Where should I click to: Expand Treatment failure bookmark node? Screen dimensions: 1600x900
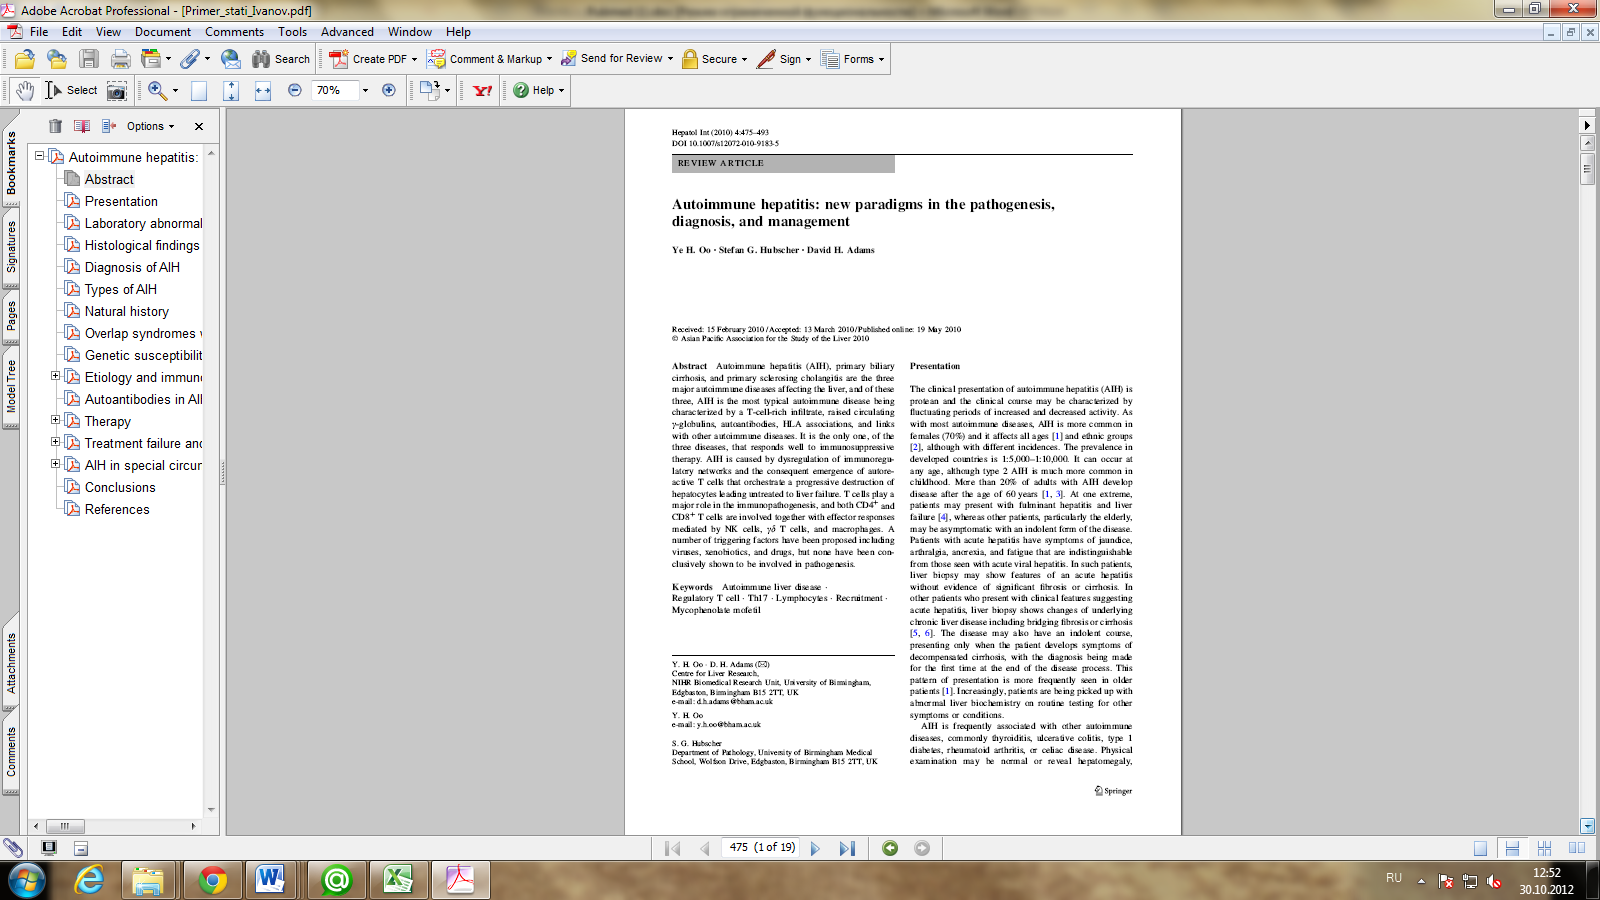coord(55,442)
